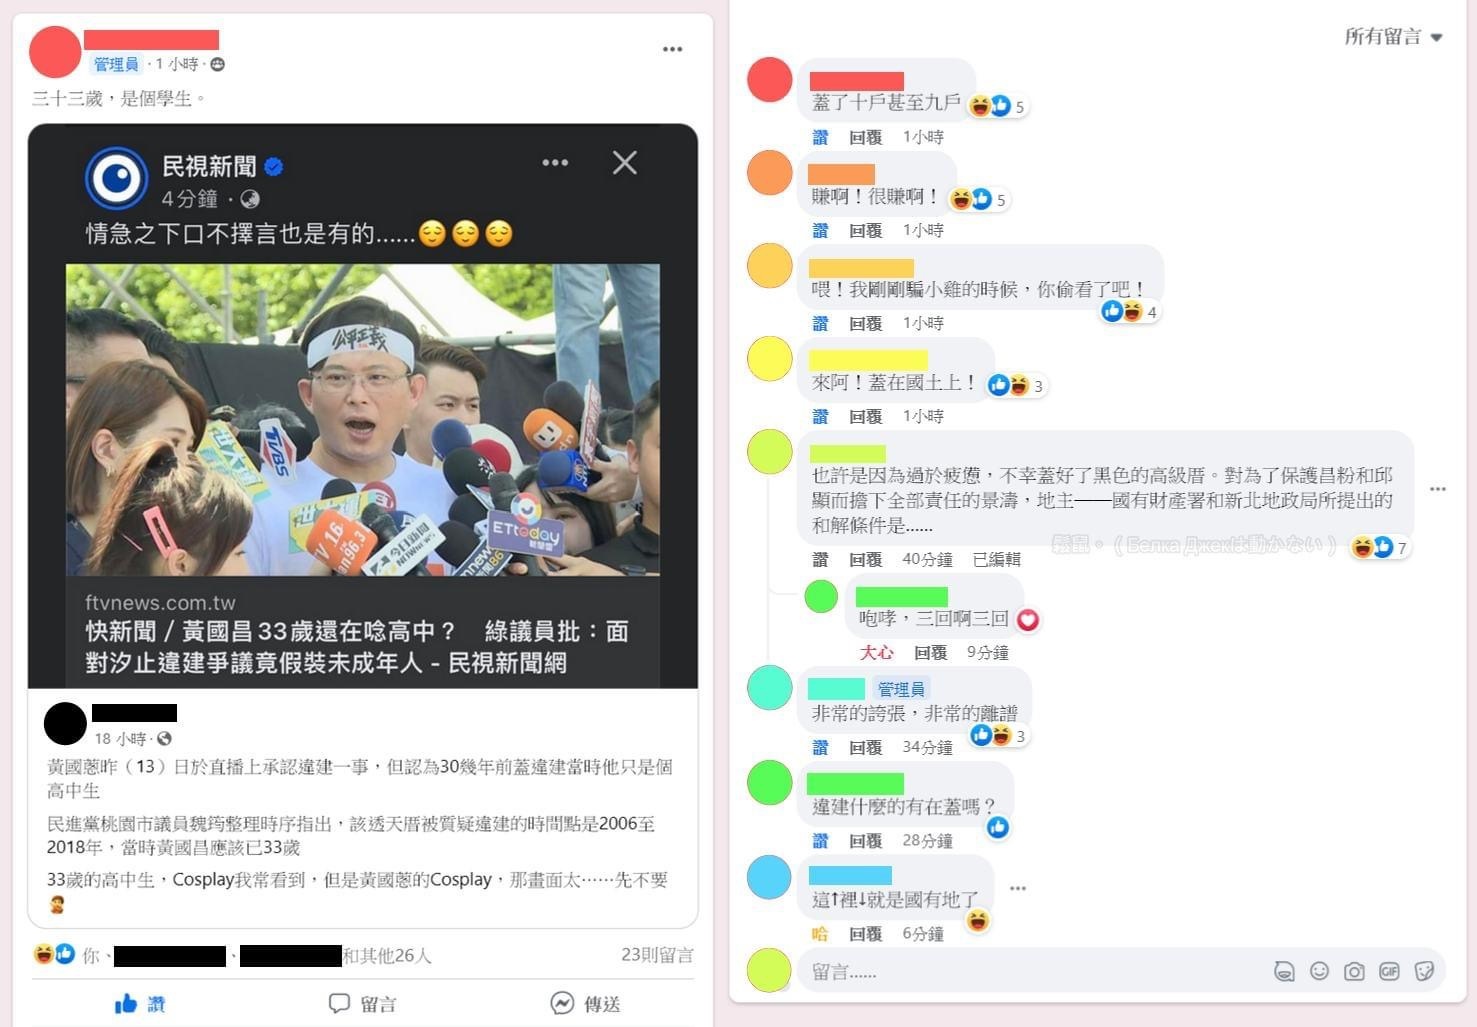
Task: Toggle 讚 on the 賺啊！很賺啊！ comment
Action: point(820,231)
